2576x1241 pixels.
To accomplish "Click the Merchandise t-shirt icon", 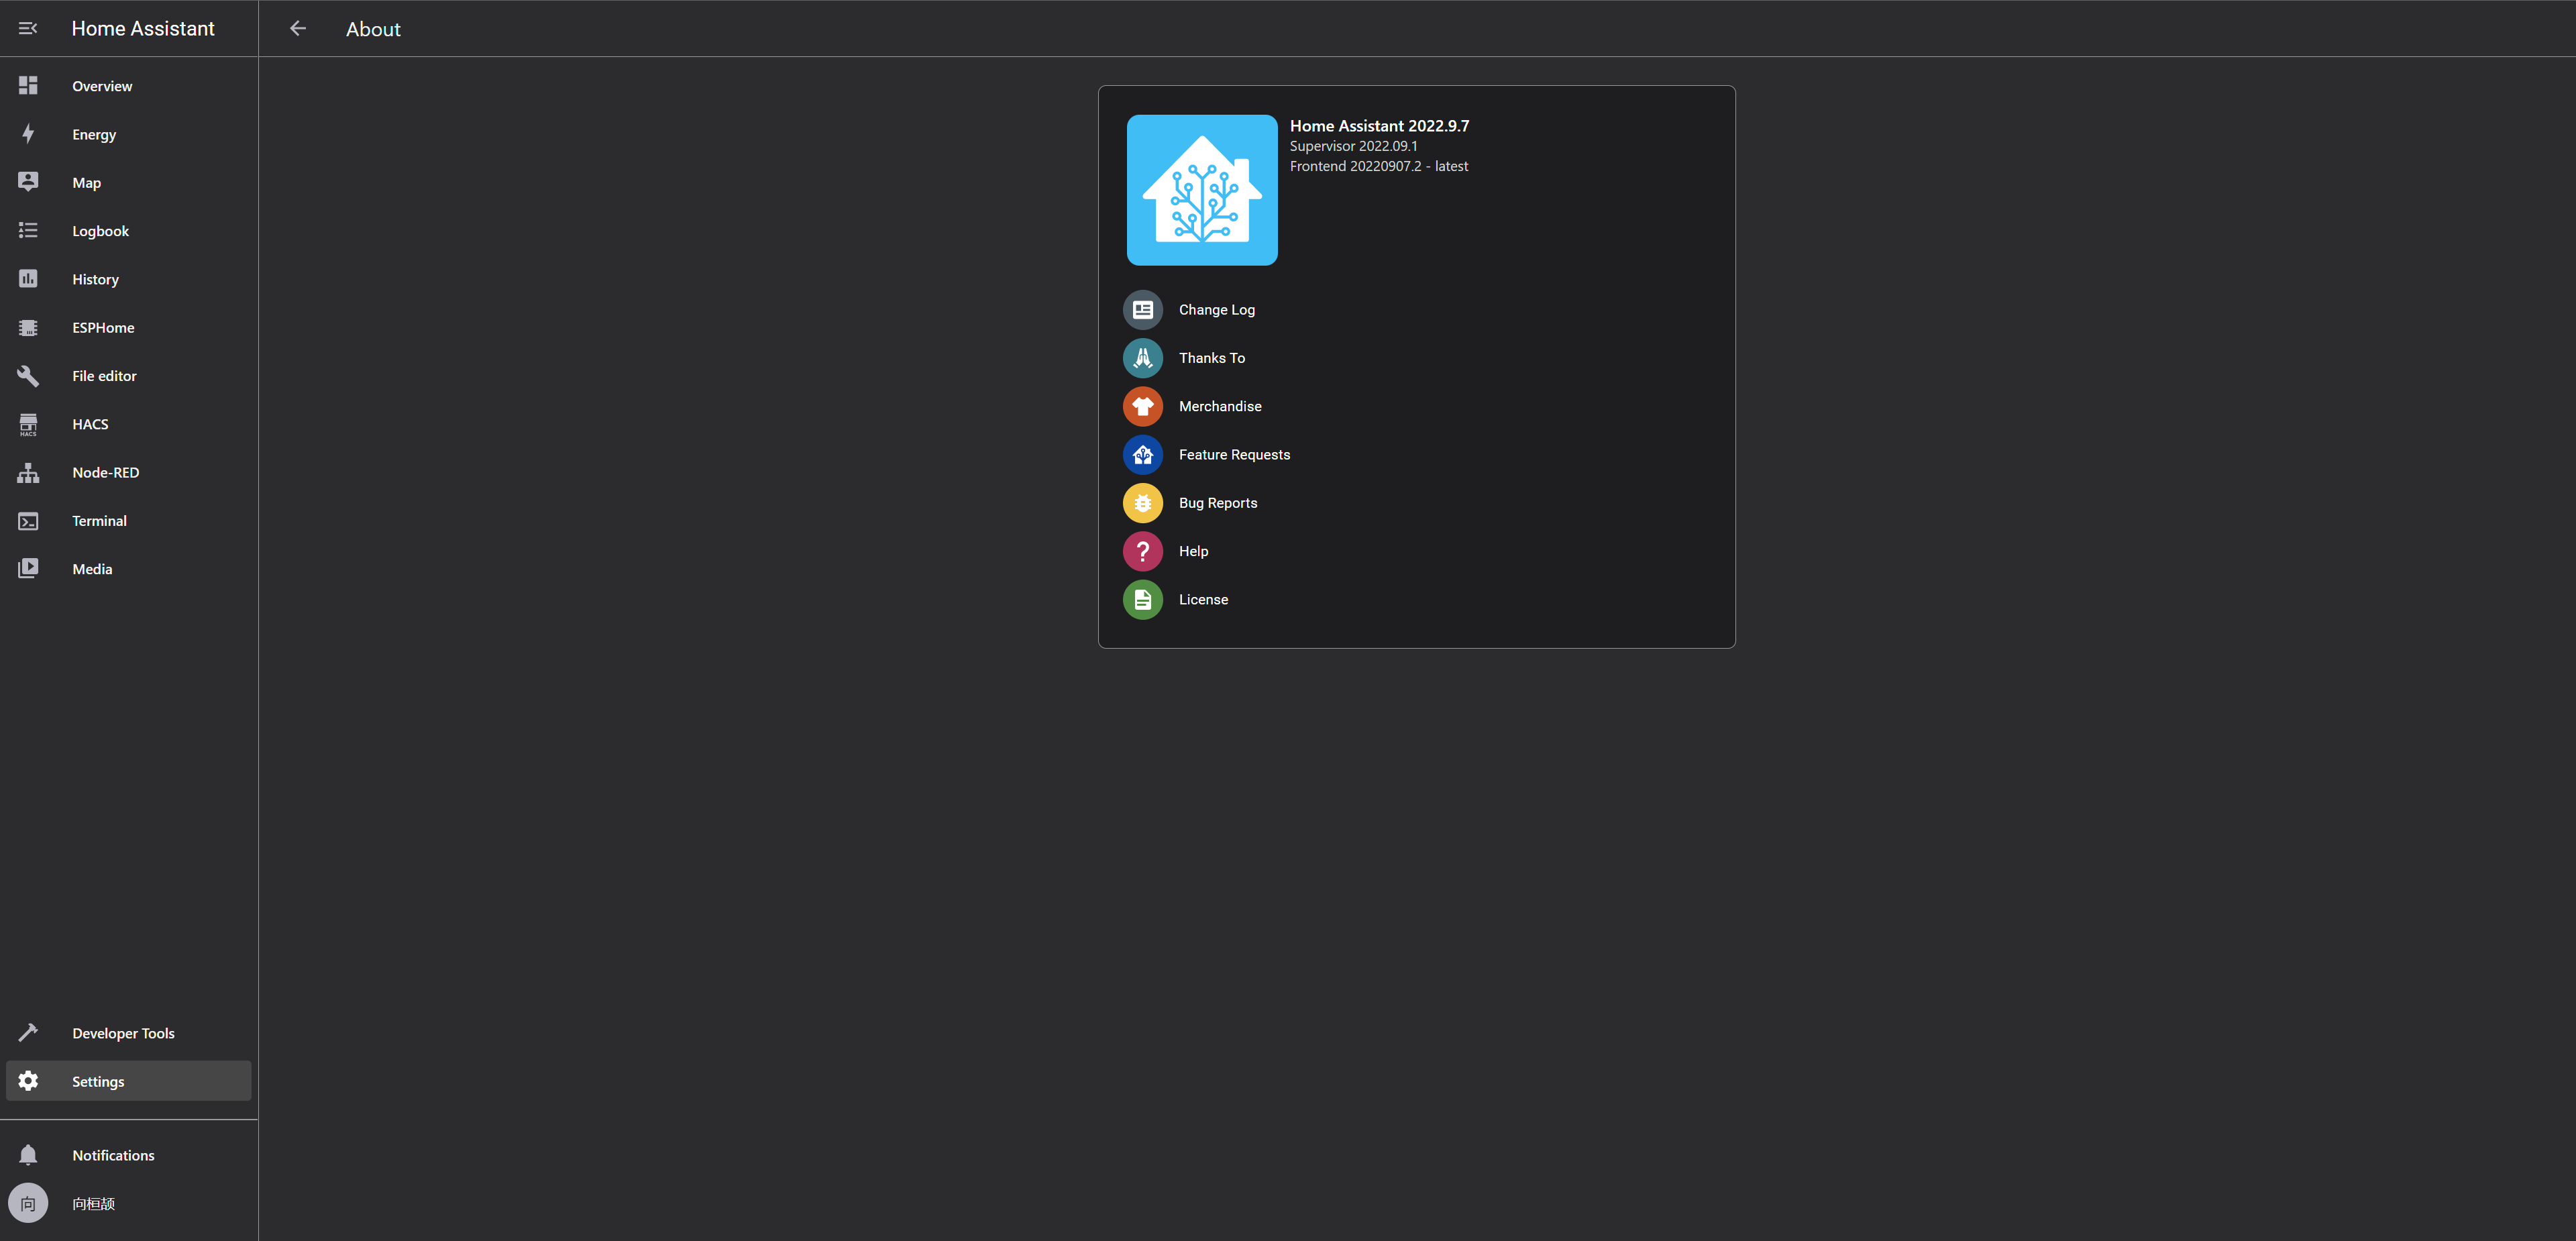I will [x=1143, y=406].
